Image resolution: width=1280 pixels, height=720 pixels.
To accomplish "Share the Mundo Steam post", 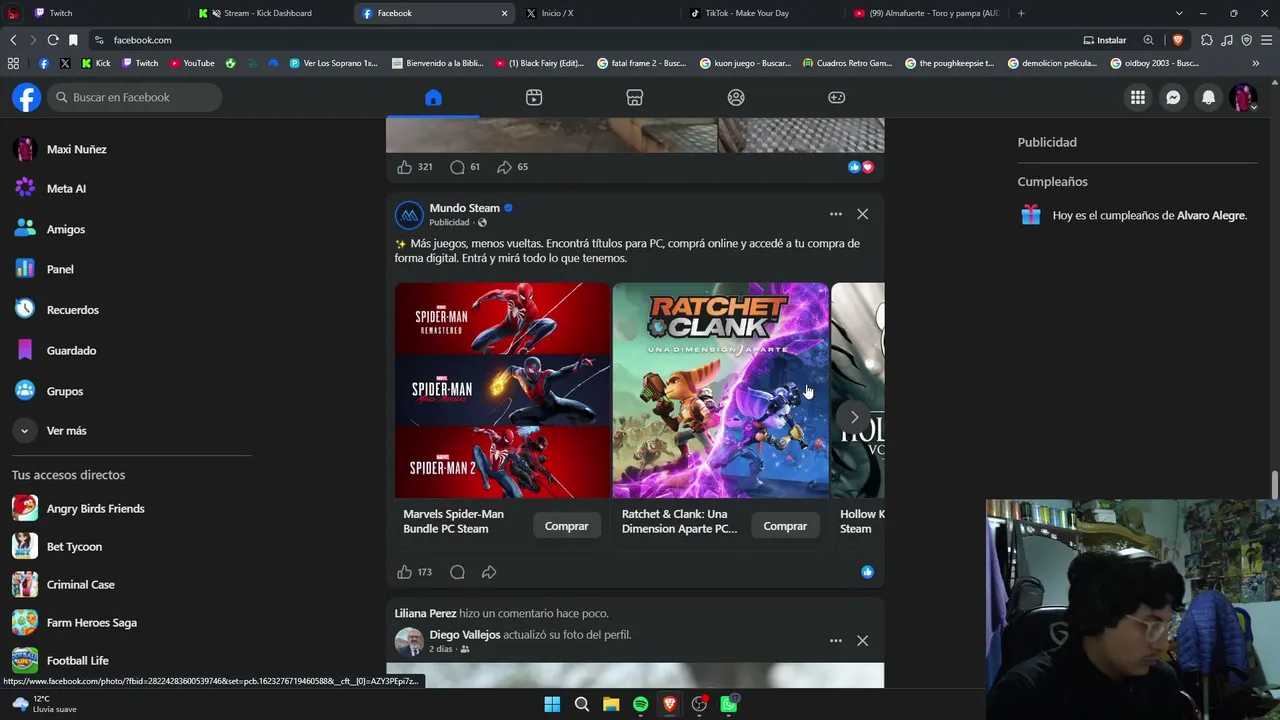I will pyautogui.click(x=489, y=572).
